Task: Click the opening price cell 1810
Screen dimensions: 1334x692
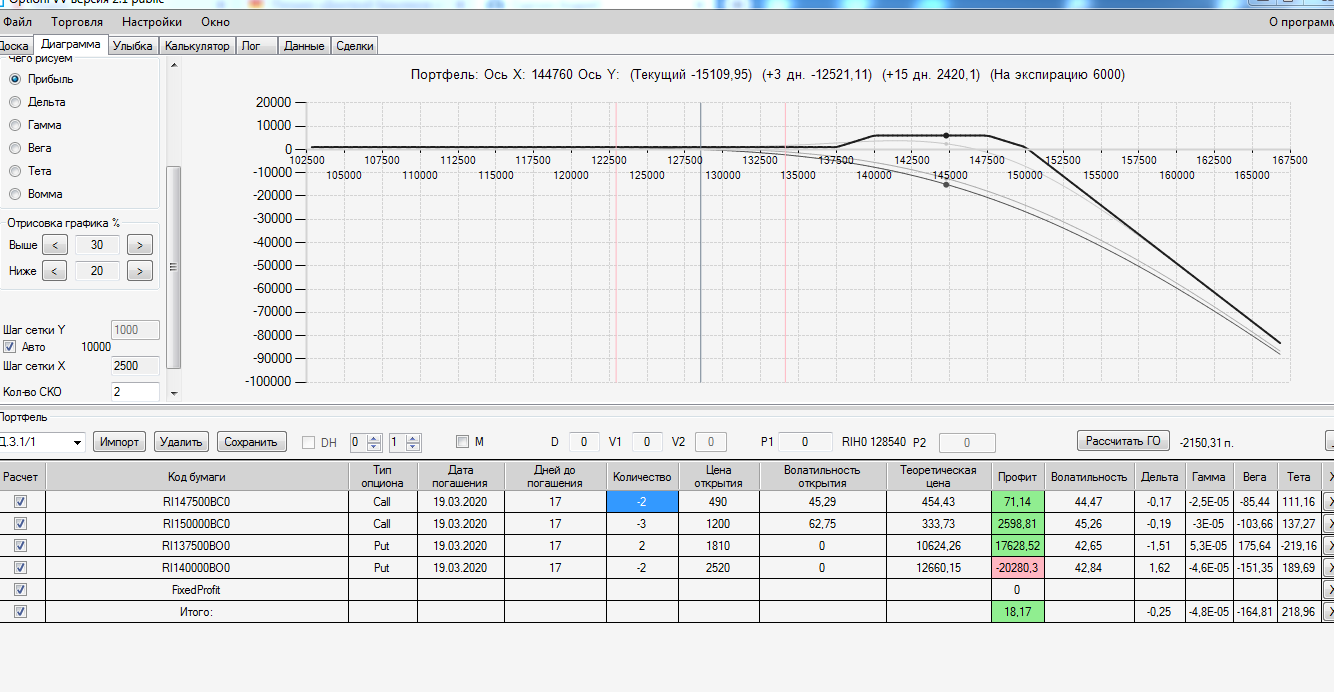Action: click(718, 546)
